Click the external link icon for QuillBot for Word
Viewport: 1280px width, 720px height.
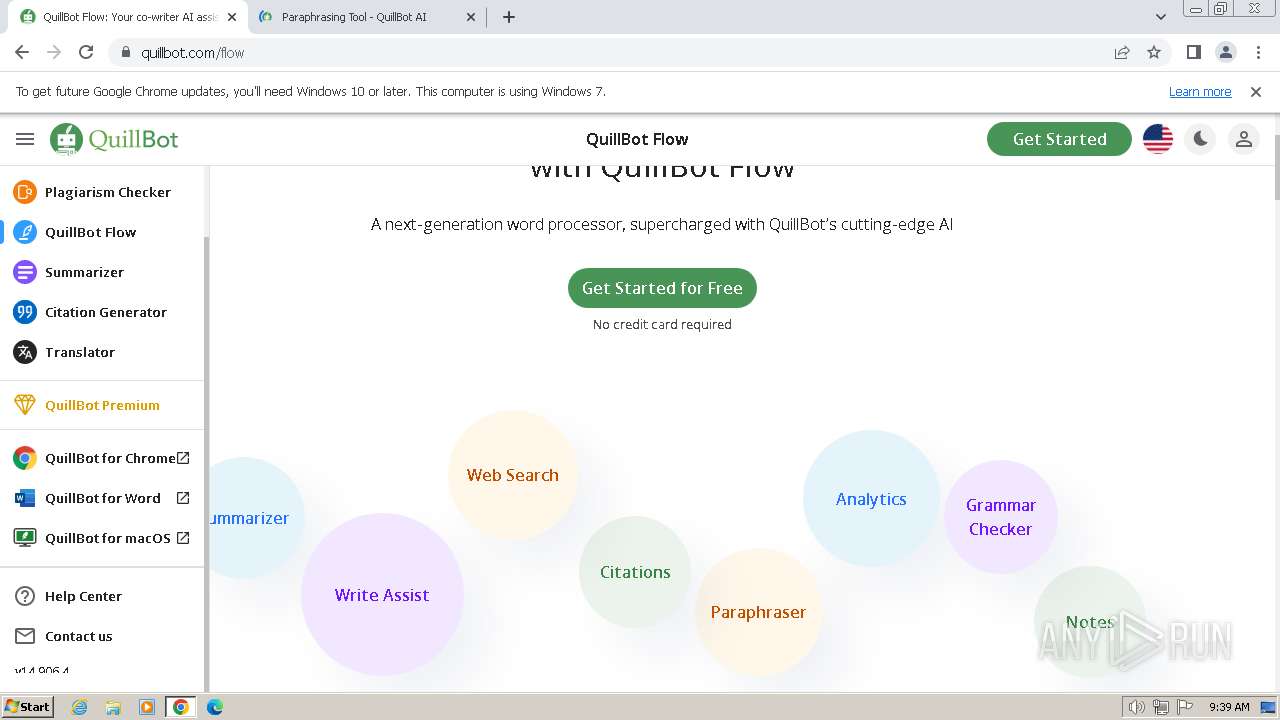coord(183,498)
